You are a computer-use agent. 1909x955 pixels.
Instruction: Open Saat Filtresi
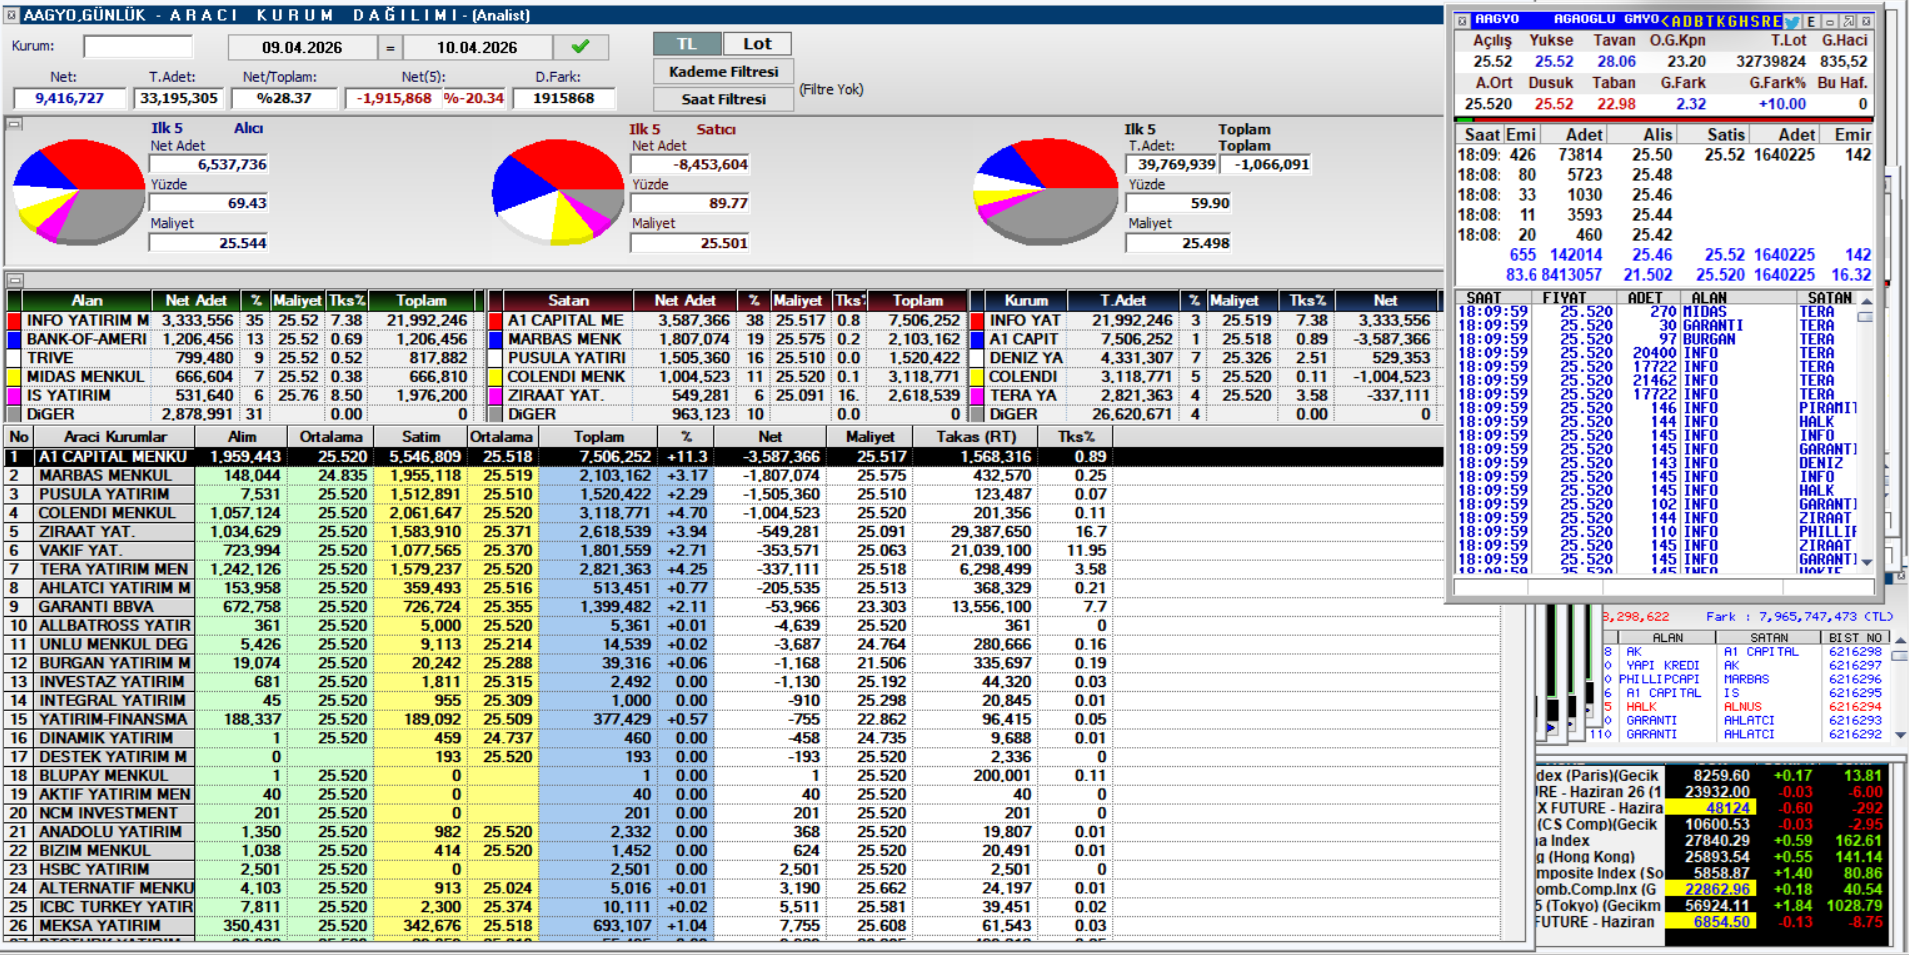pyautogui.click(x=723, y=99)
